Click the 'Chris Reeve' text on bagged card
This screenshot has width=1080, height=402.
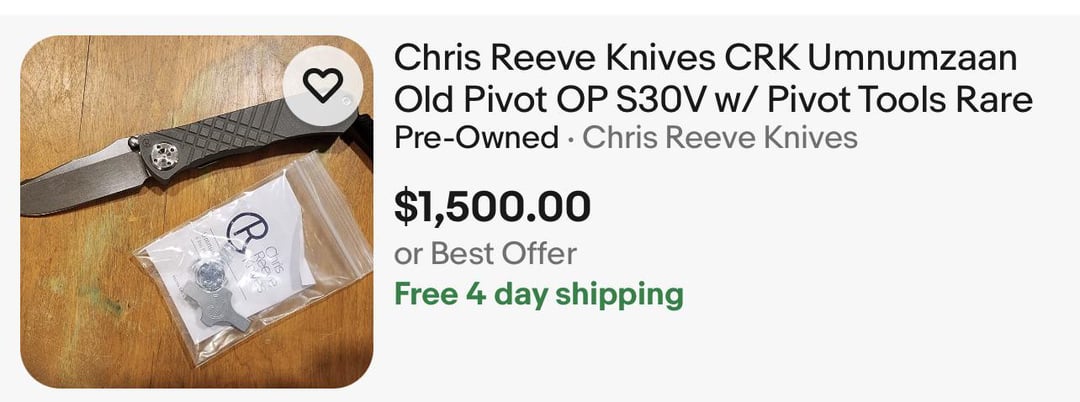point(265,271)
